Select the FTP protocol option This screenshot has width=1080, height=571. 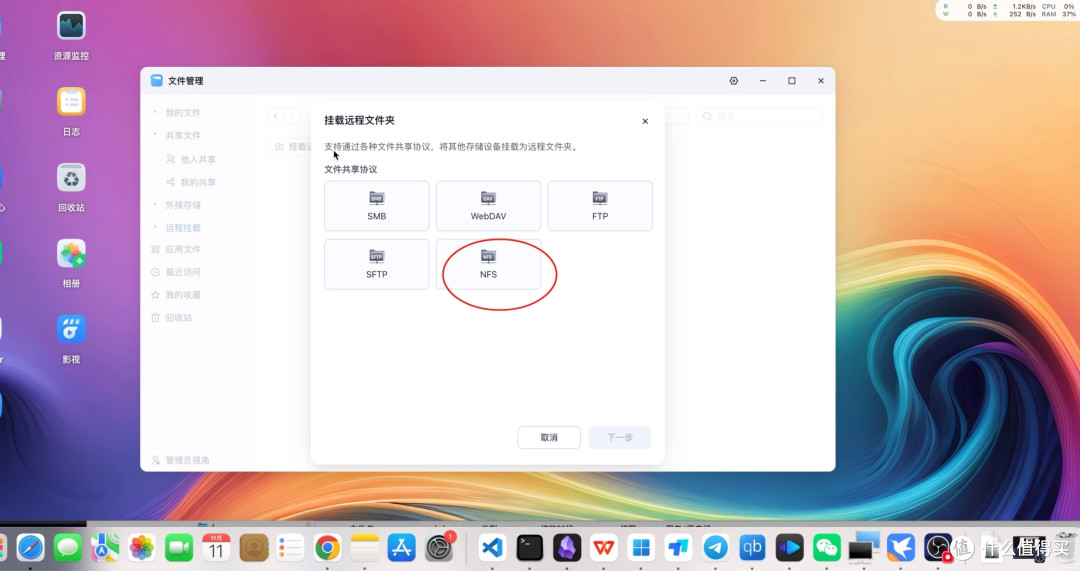click(600, 206)
